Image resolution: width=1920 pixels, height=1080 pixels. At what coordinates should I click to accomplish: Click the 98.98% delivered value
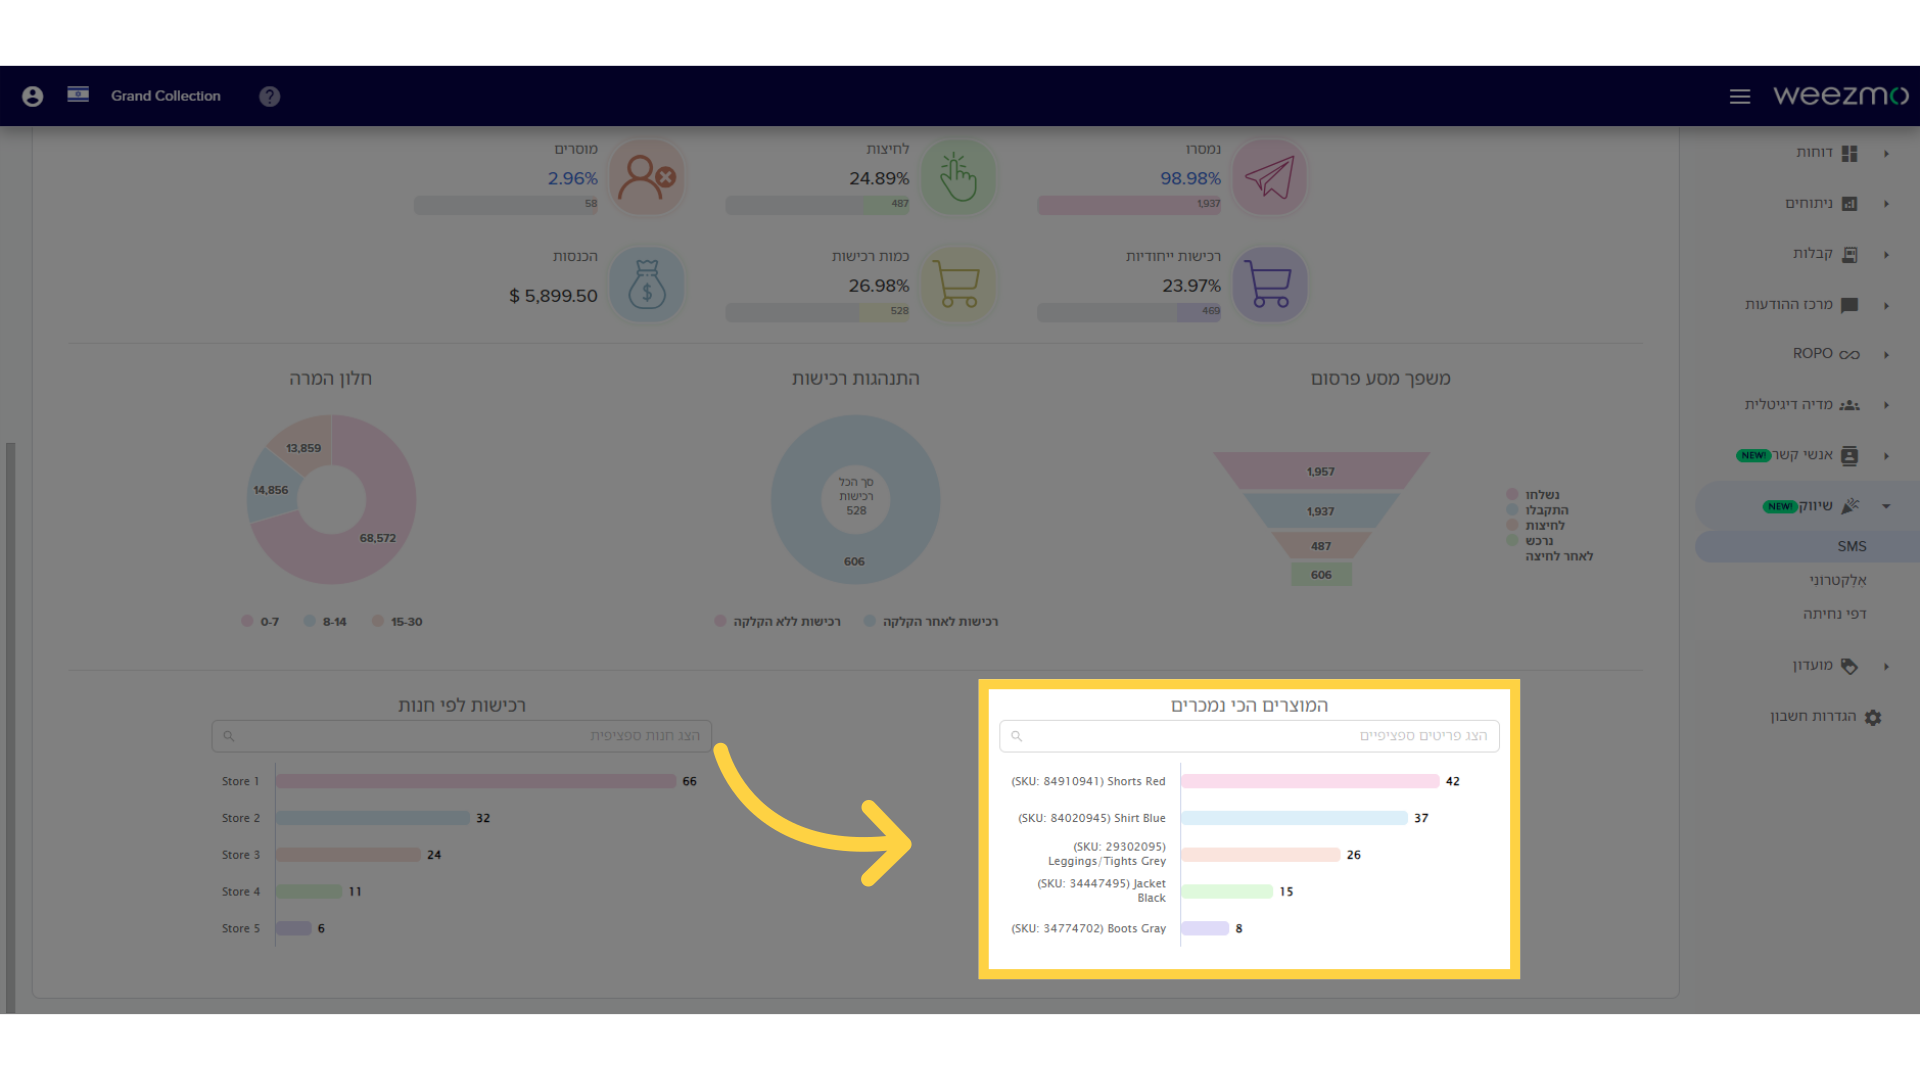click(x=1190, y=178)
